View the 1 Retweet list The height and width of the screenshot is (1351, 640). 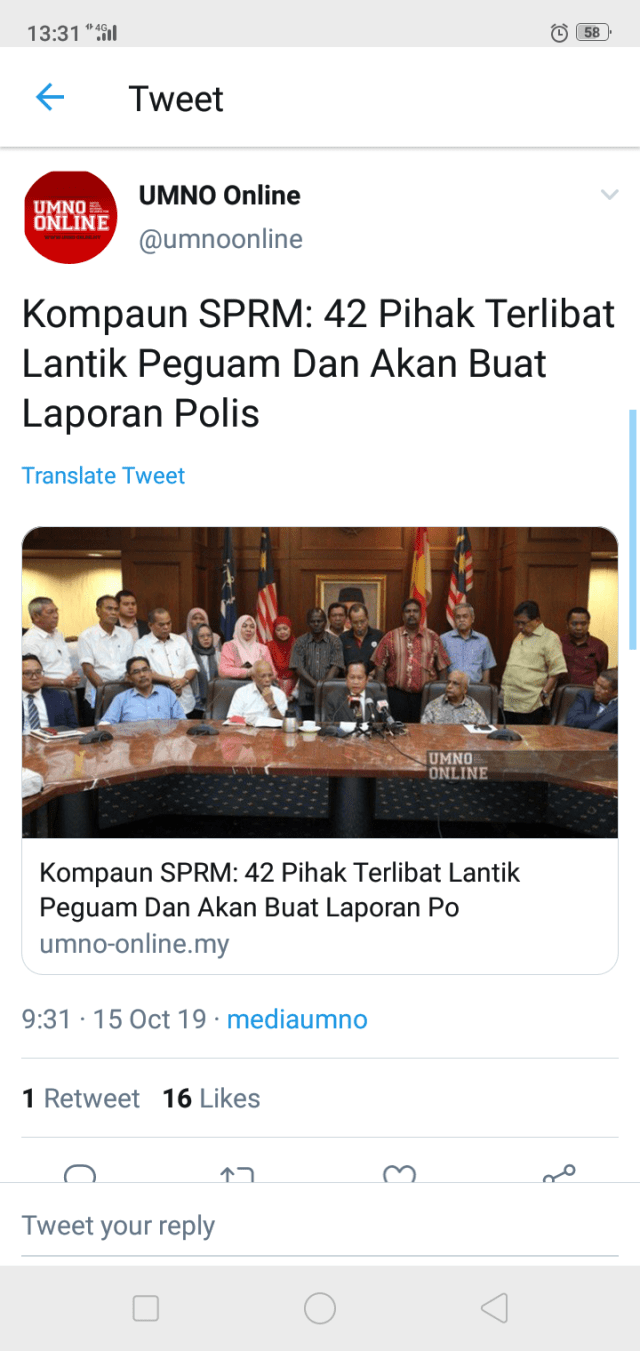pos(81,1098)
